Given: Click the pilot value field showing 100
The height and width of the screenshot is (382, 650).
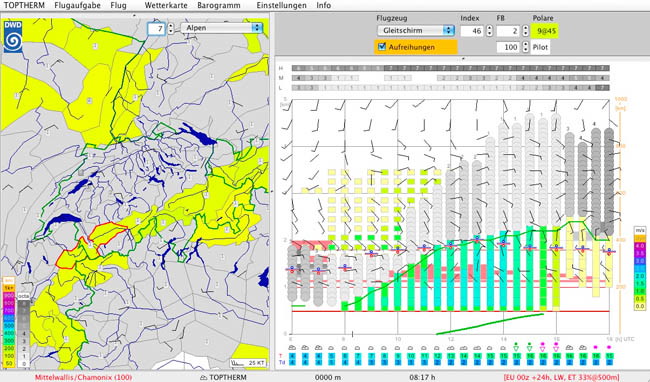Looking at the screenshot, I should pyautogui.click(x=509, y=47).
